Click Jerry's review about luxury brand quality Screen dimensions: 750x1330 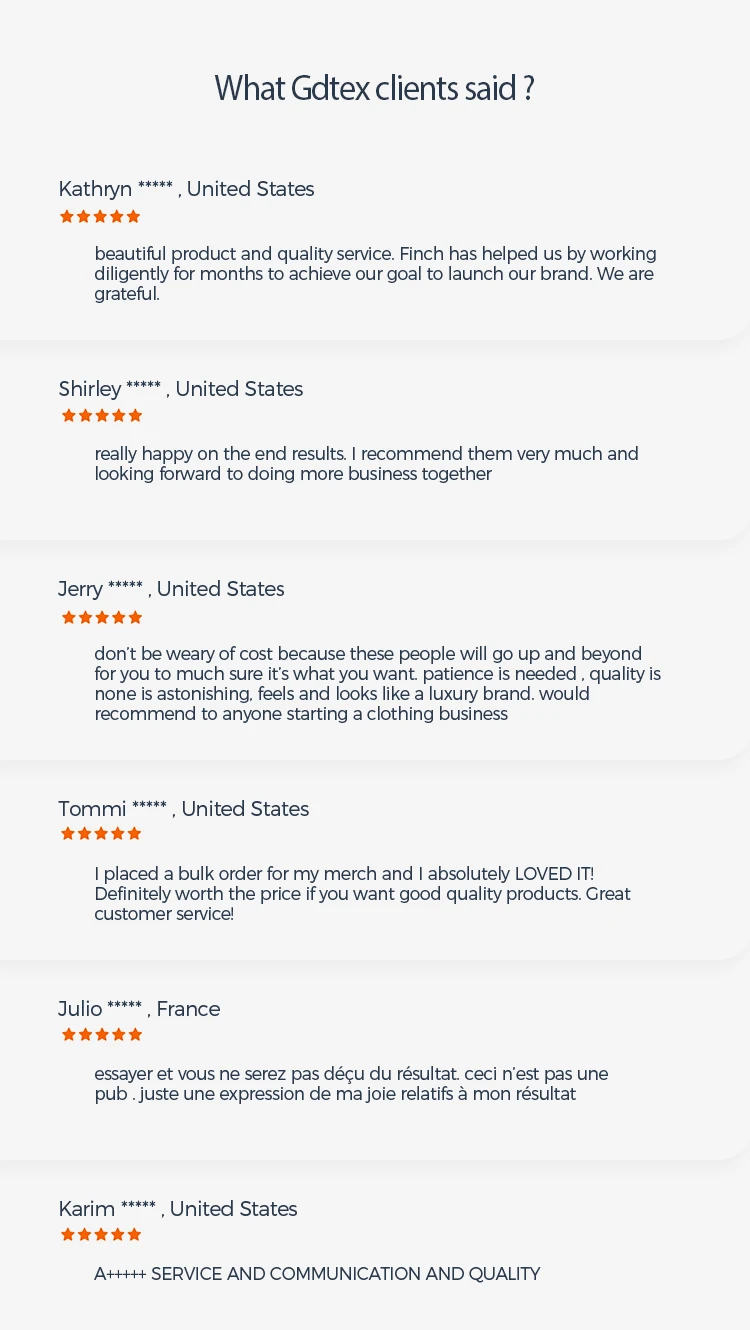click(377, 684)
